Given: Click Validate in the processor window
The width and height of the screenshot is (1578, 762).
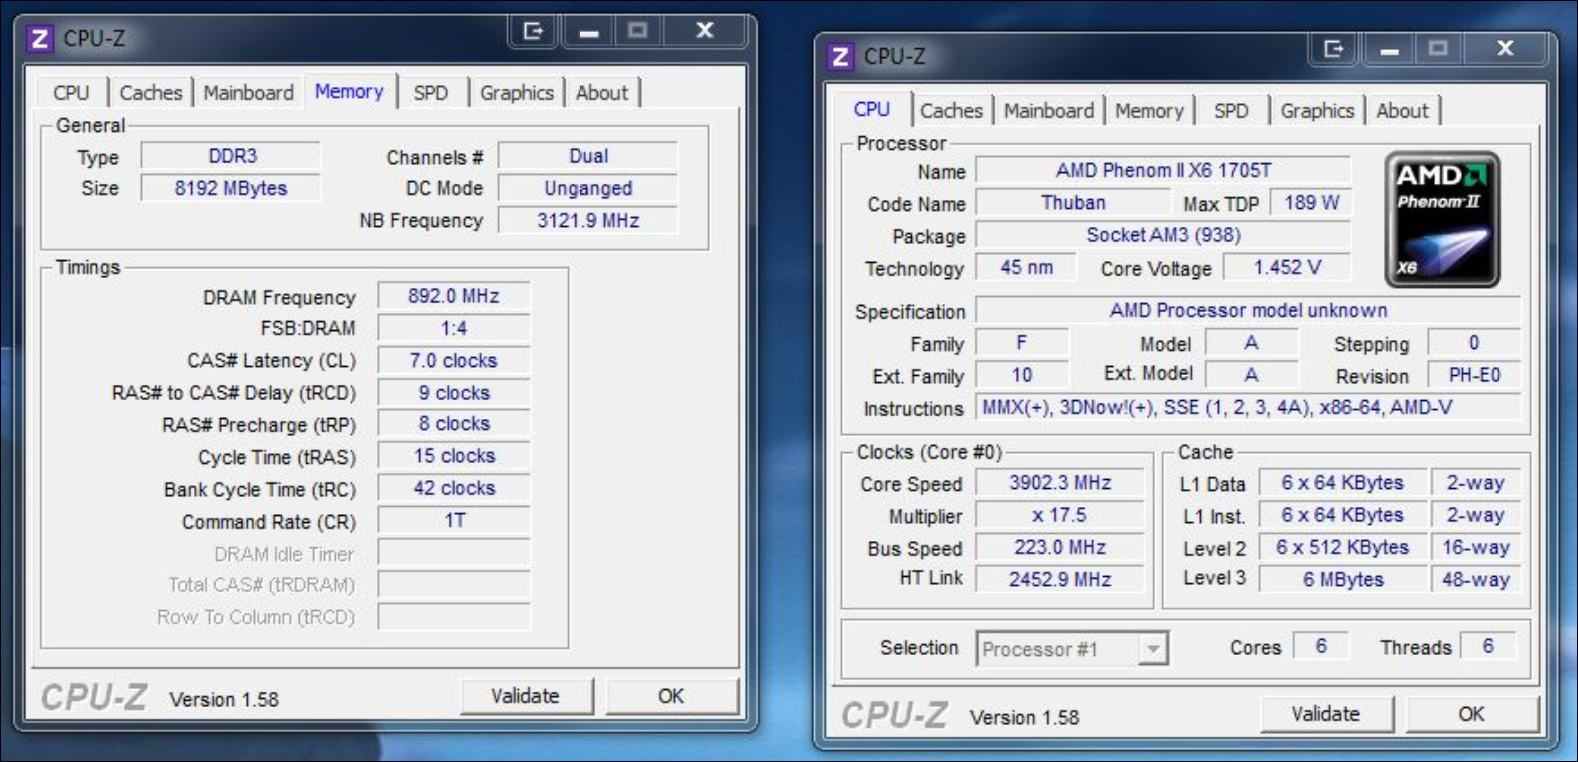Looking at the screenshot, I should point(1326,714).
